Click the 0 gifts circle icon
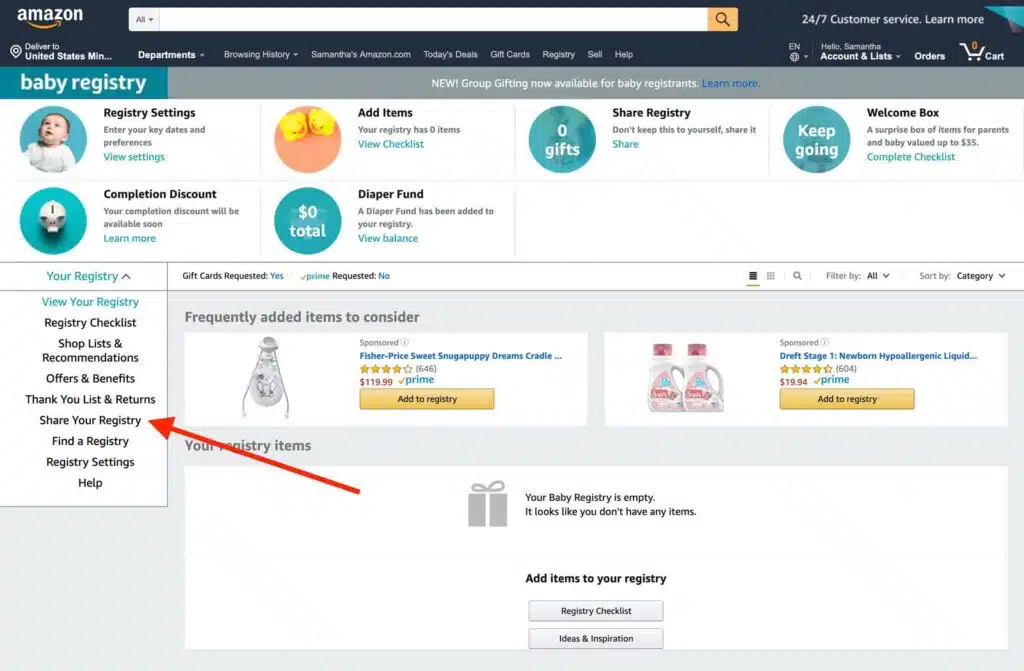The width and height of the screenshot is (1024, 671). click(x=562, y=139)
